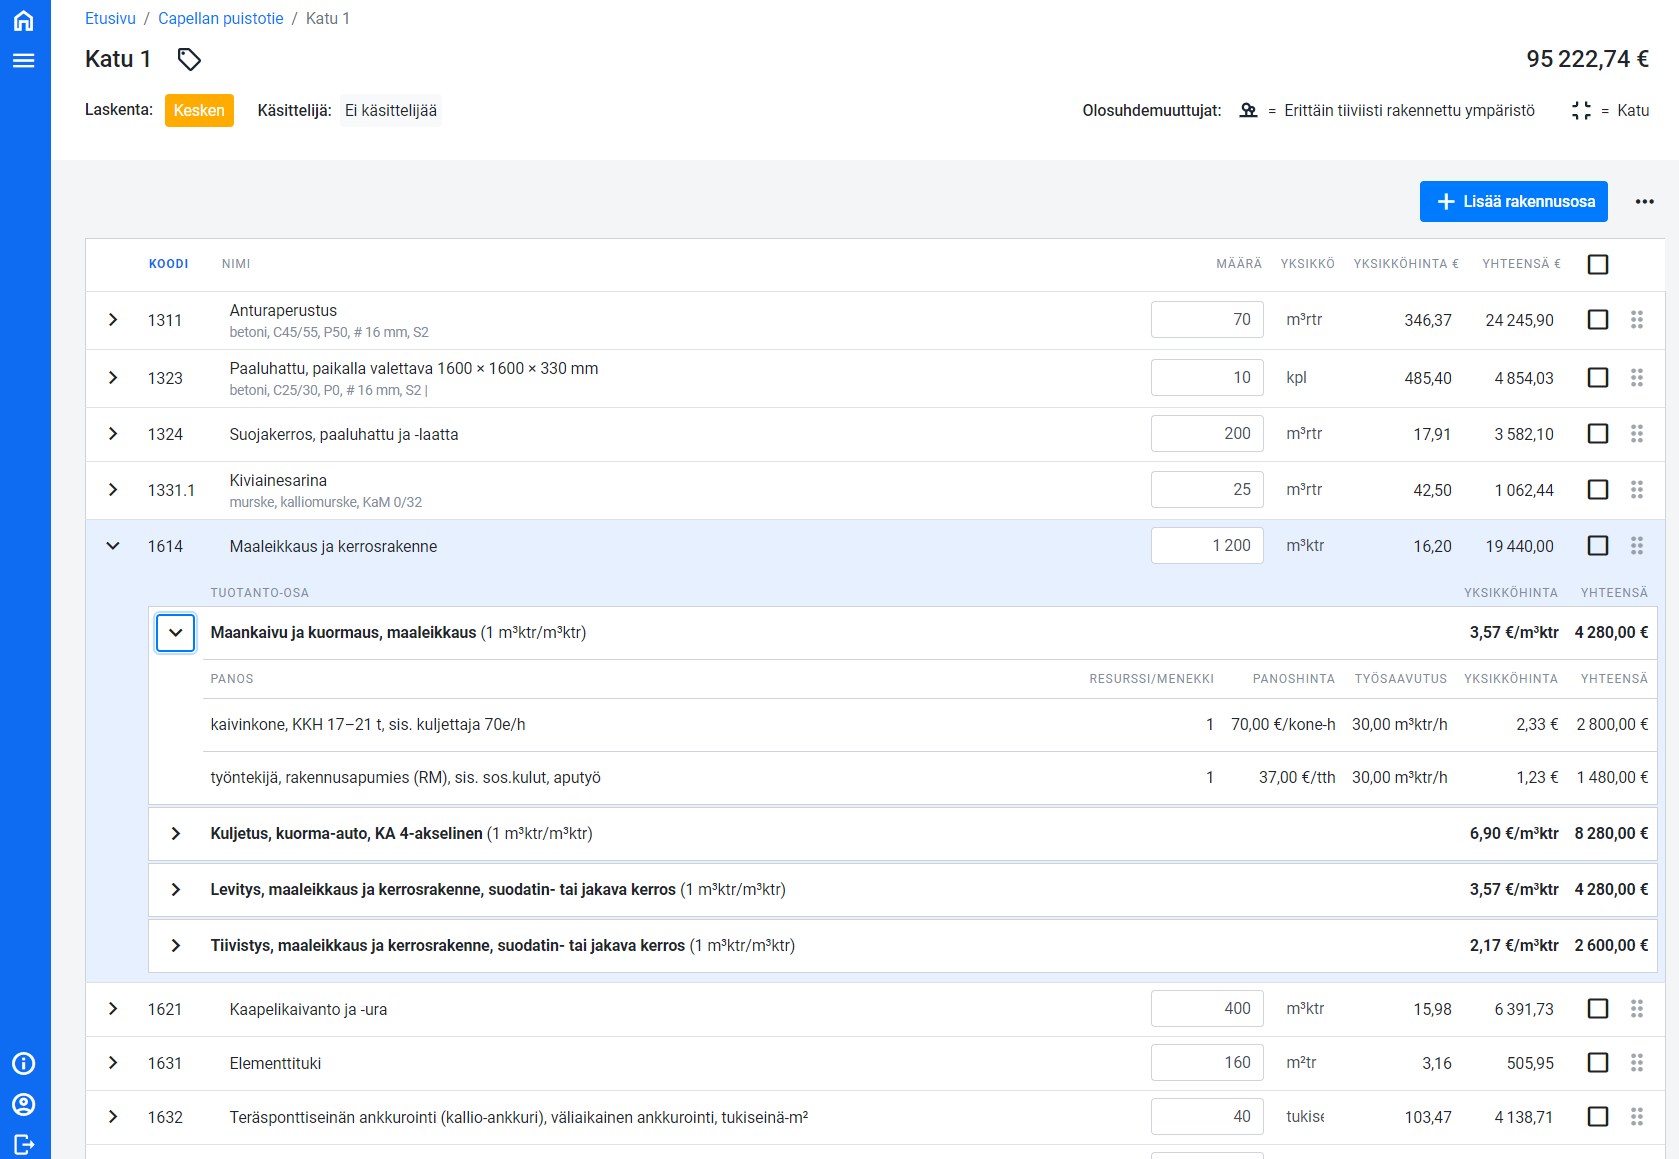This screenshot has height=1159, width=1679.
Task: Open the info icon in sidebar
Action: [24, 1063]
